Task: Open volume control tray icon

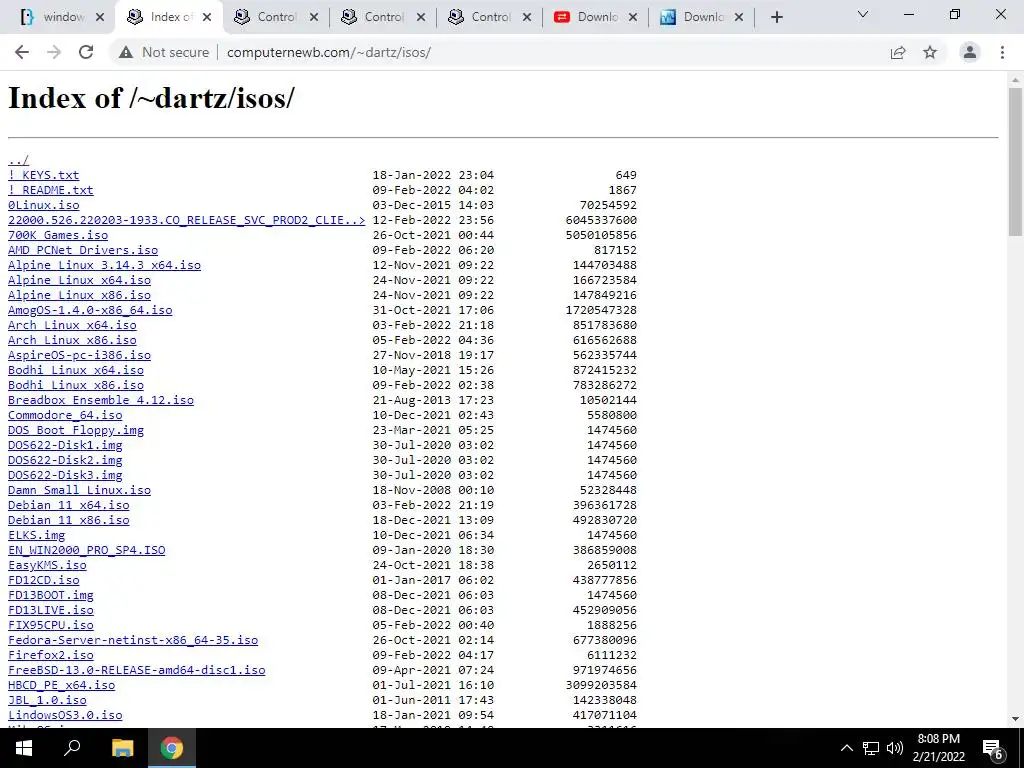Action: pos(895,748)
